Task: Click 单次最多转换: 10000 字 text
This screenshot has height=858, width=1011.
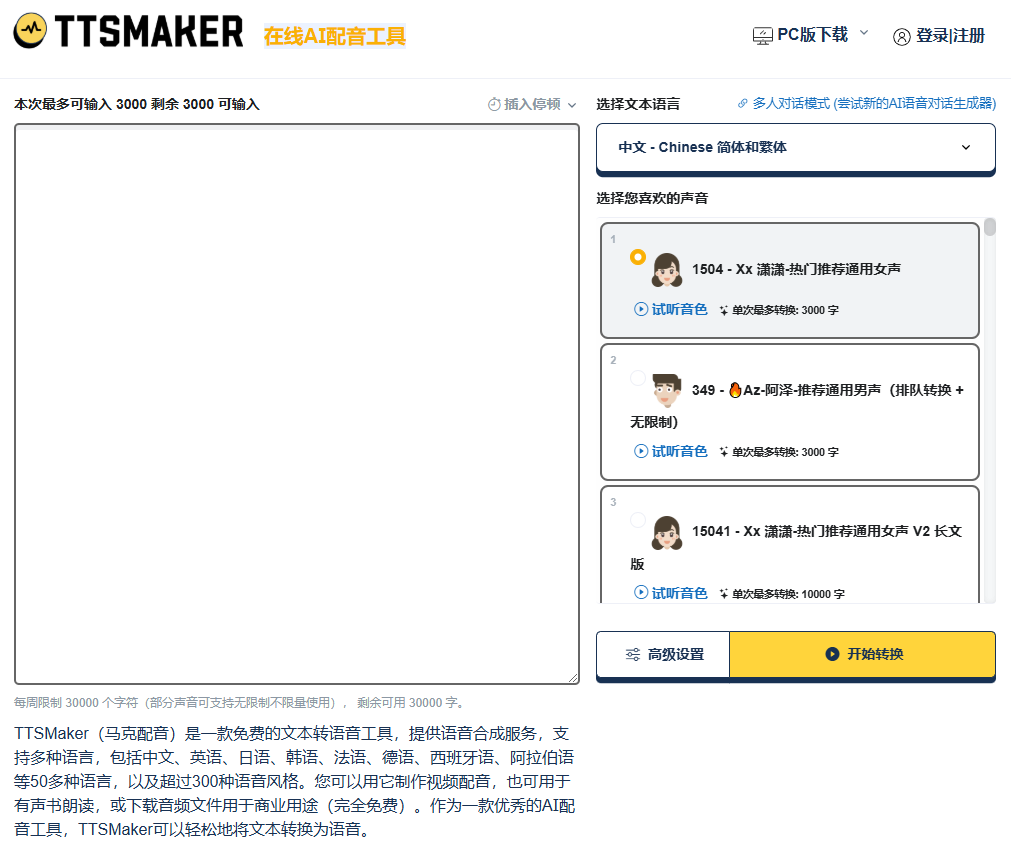Action: pos(788,594)
